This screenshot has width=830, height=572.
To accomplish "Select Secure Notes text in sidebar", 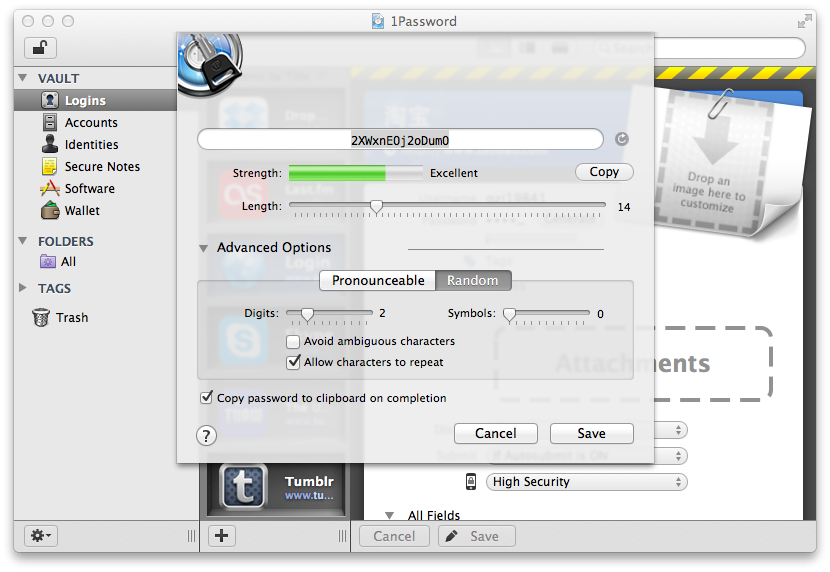I will 102,167.
